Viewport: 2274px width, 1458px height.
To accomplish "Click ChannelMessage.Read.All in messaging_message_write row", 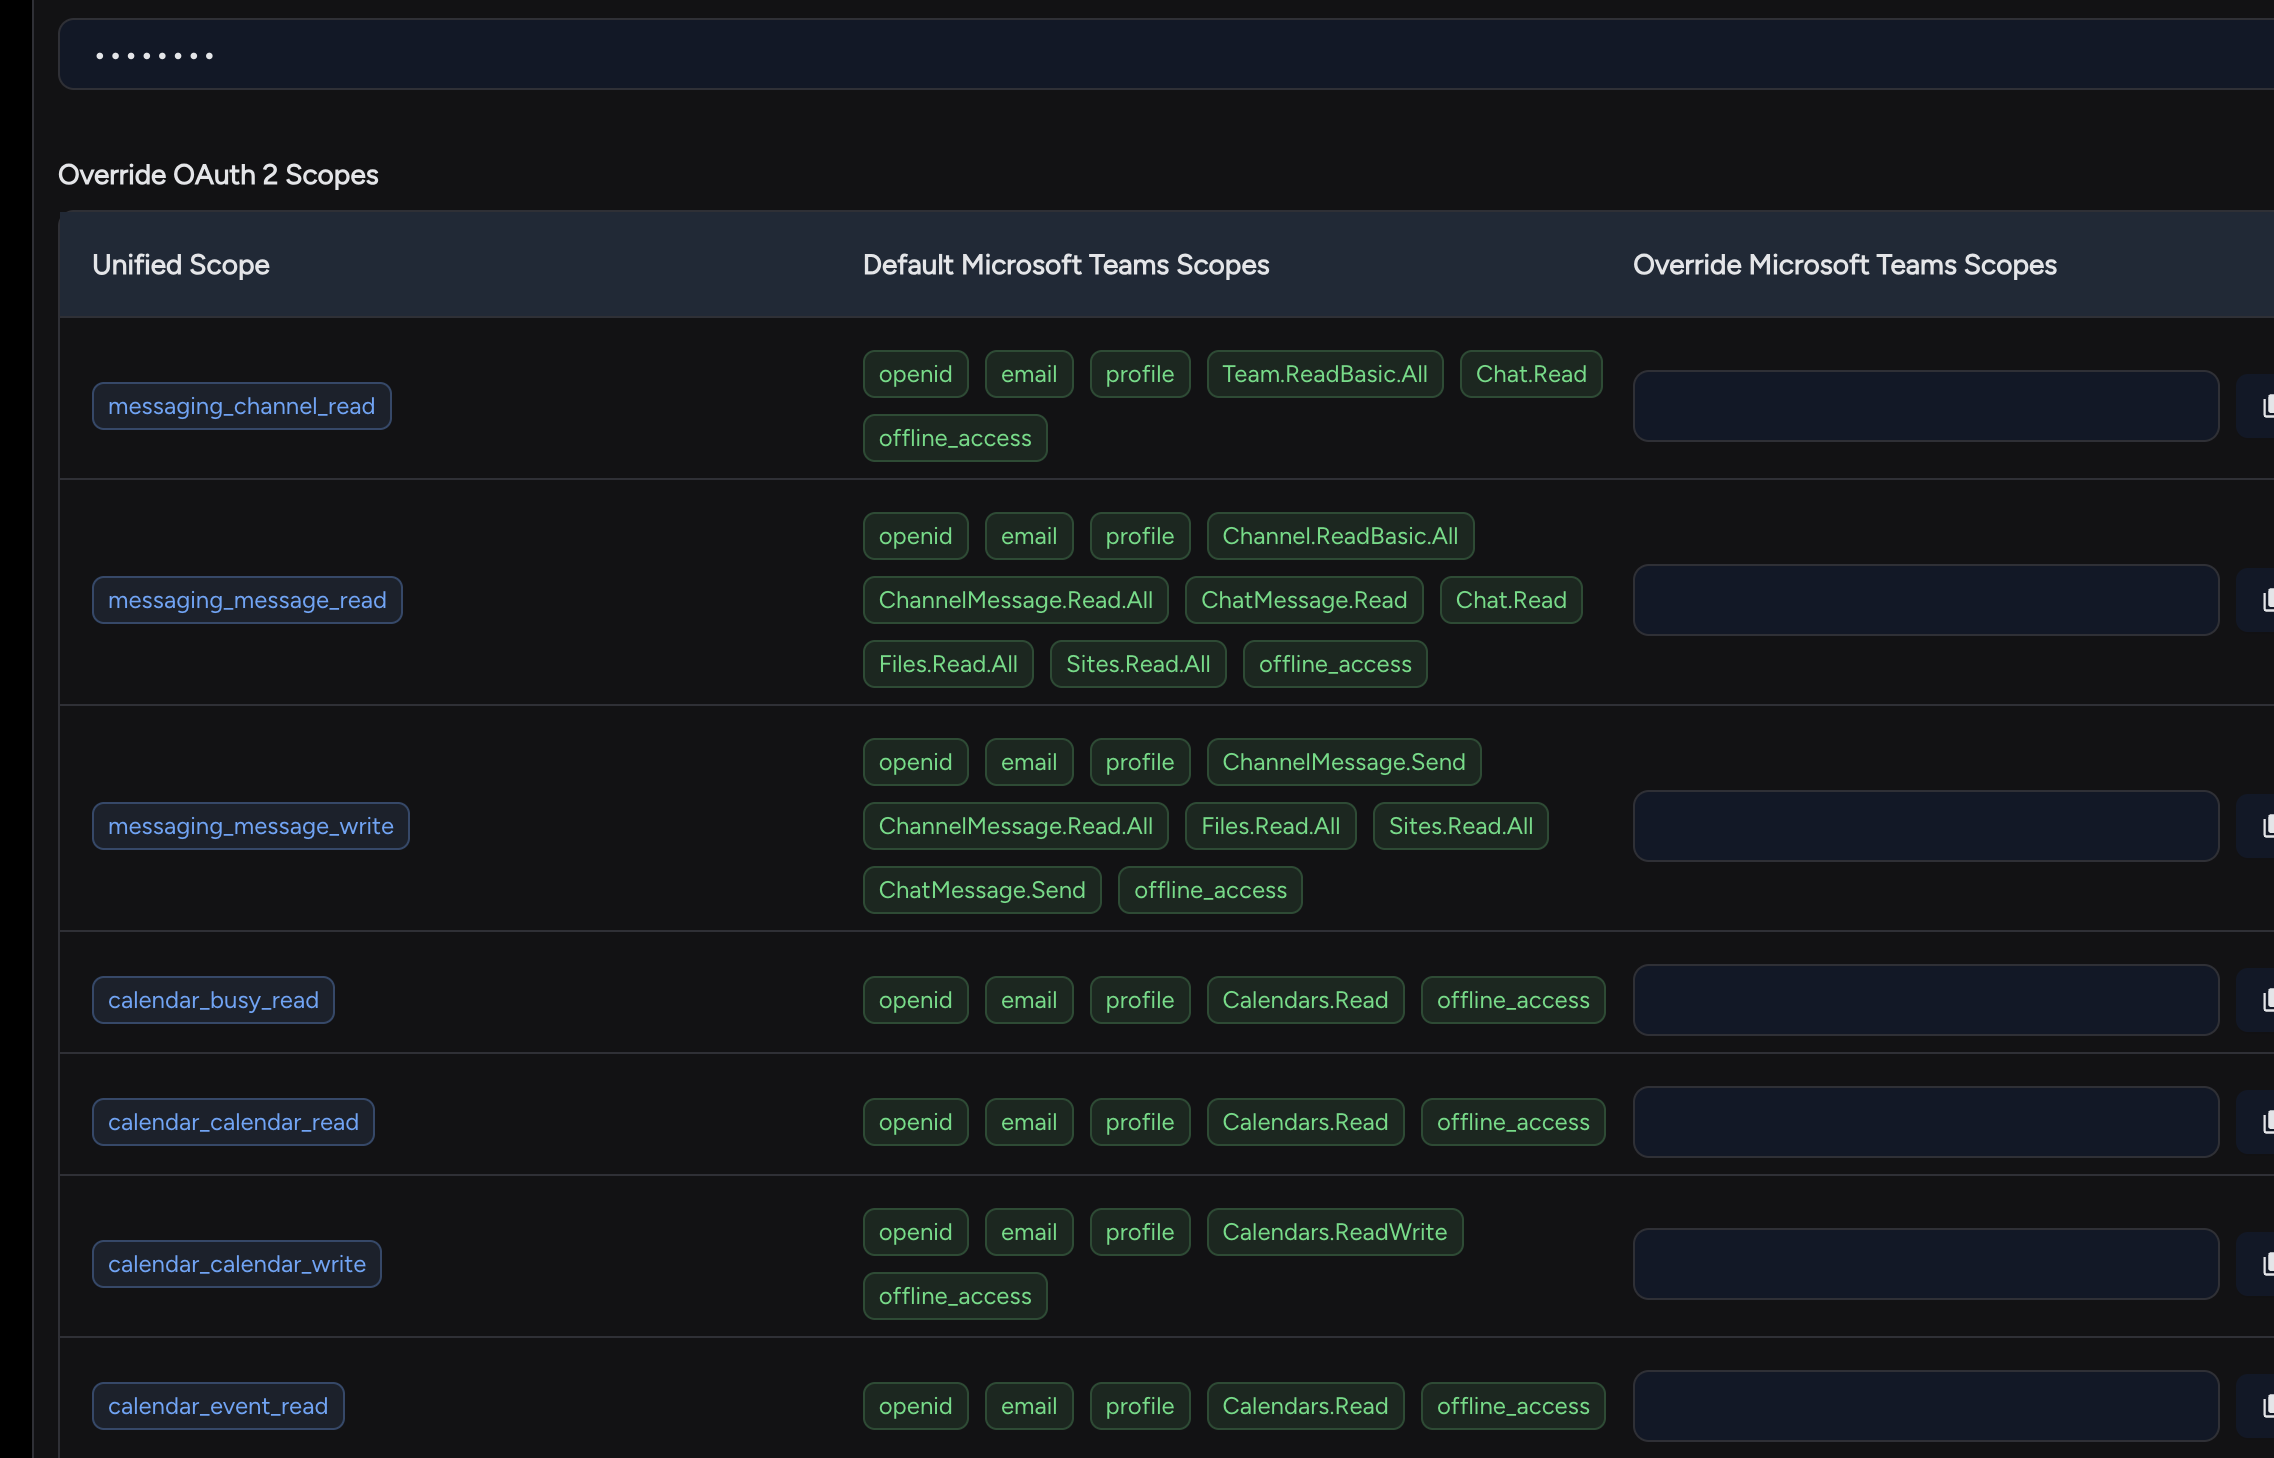I will (x=1016, y=826).
